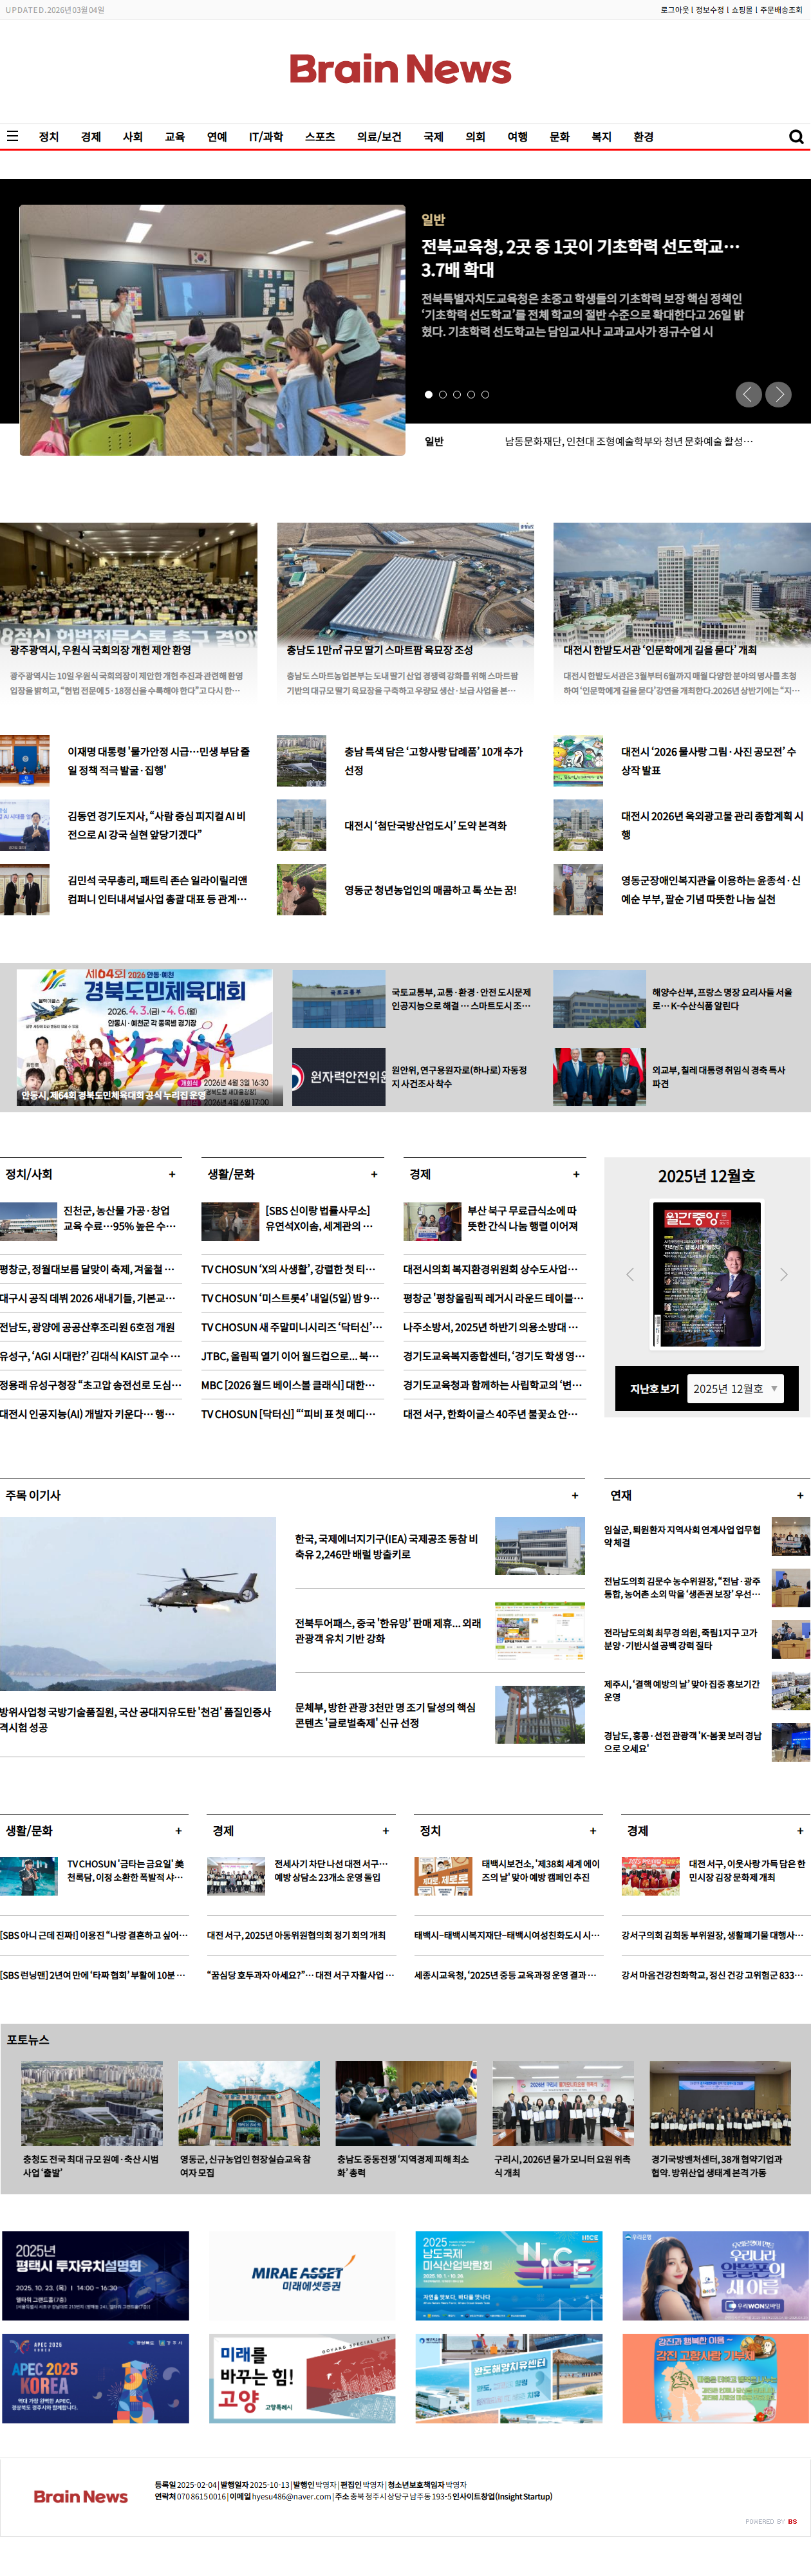Click the 주문배송조회 link
Image resolution: width=811 pixels, height=2576 pixels.
(781, 10)
